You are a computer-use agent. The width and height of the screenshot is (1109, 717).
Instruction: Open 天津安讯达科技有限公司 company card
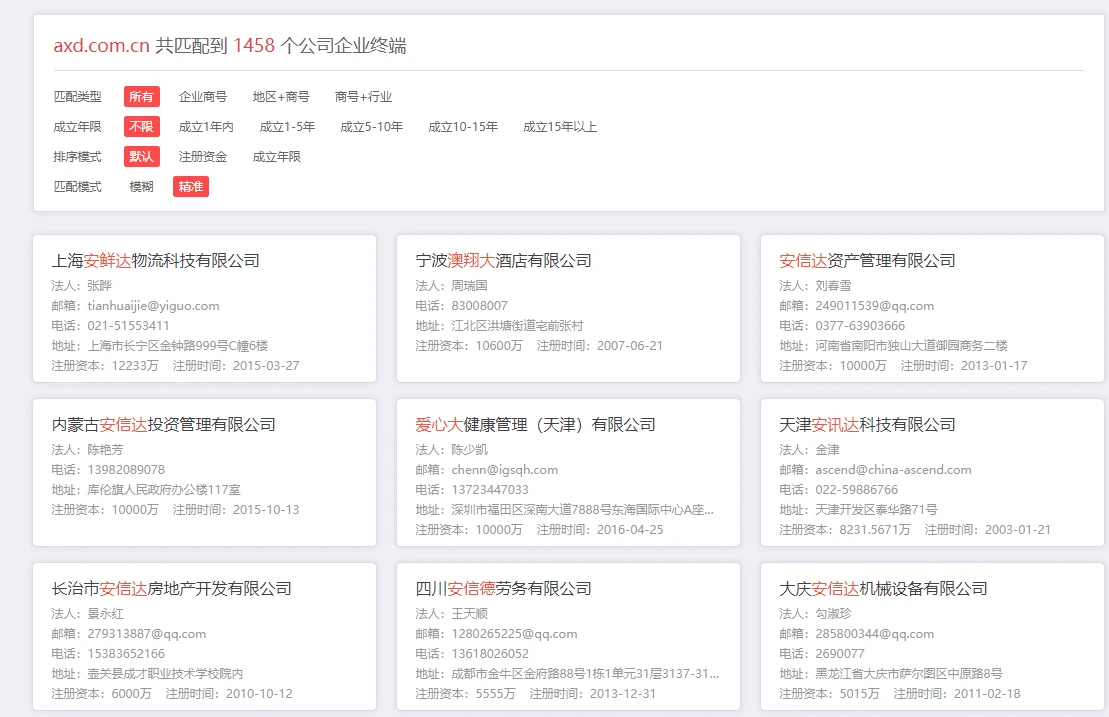point(867,425)
